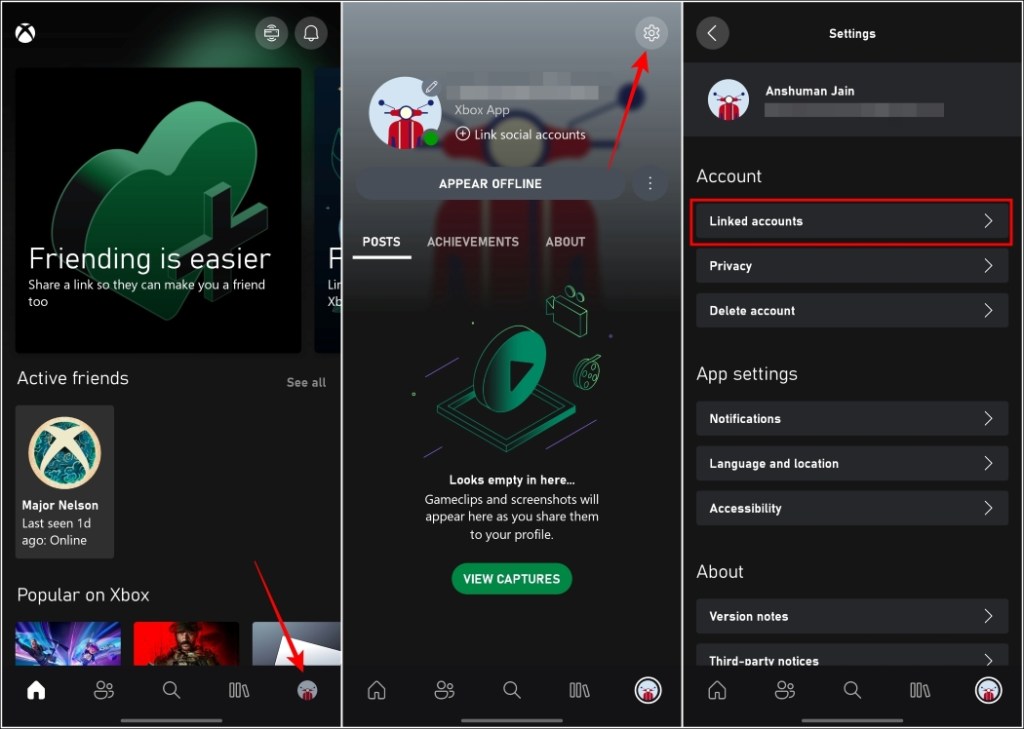
Task: Click the Notifications label text
Action: (x=745, y=419)
